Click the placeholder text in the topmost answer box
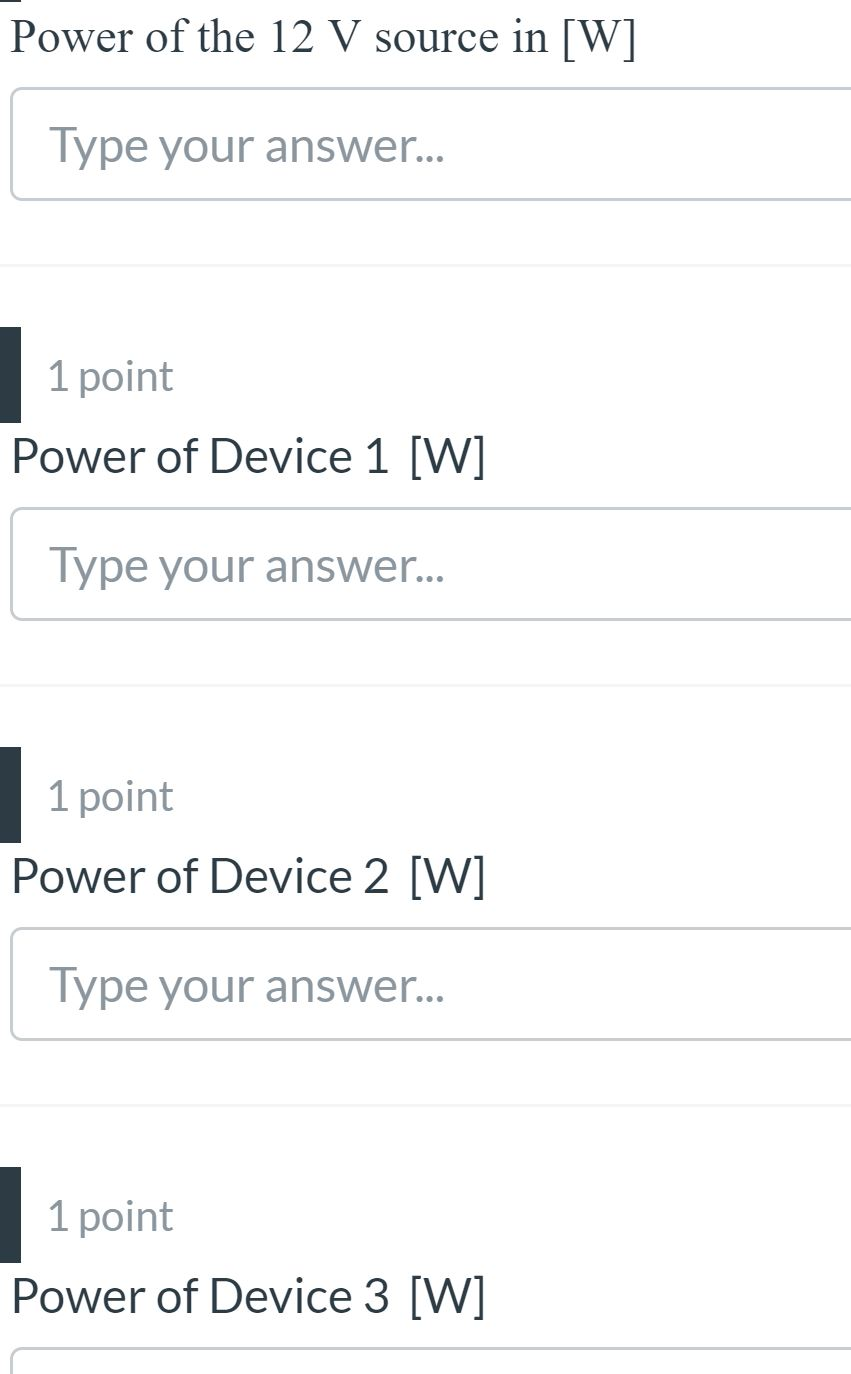This screenshot has width=851, height=1374. pos(250,143)
